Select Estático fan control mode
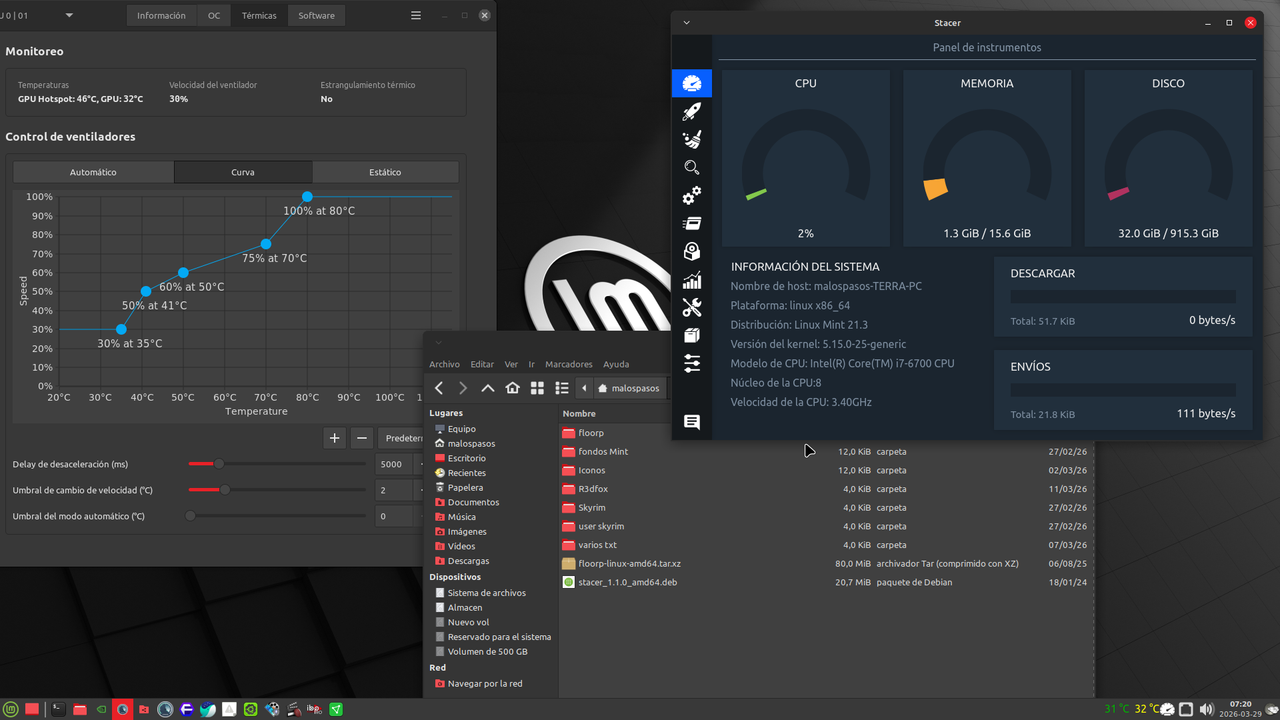 (x=385, y=172)
